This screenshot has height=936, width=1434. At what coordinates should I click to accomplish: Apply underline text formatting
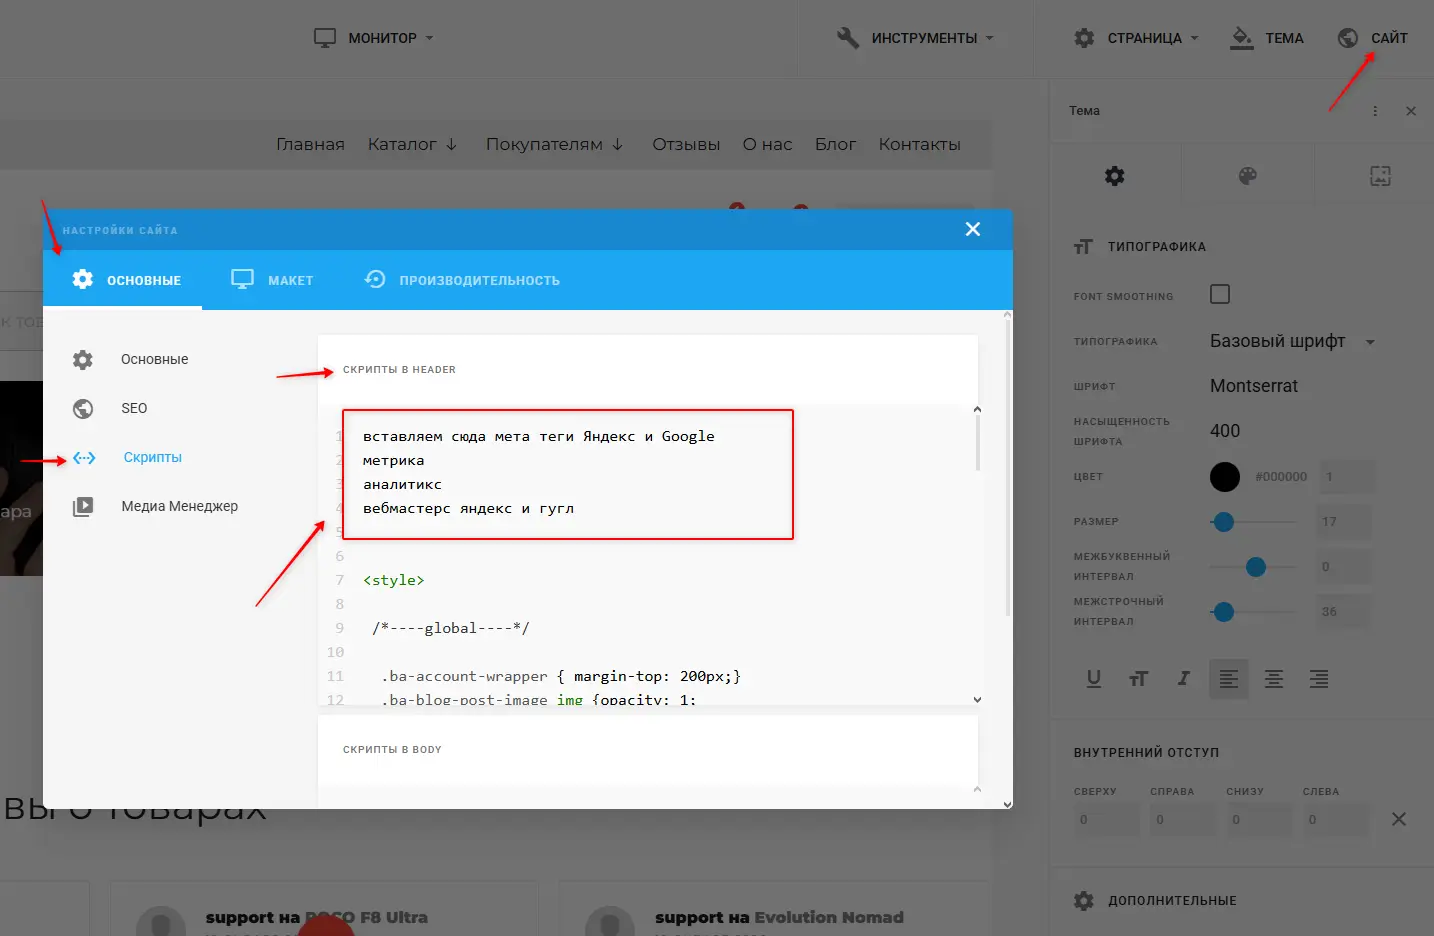click(x=1093, y=679)
